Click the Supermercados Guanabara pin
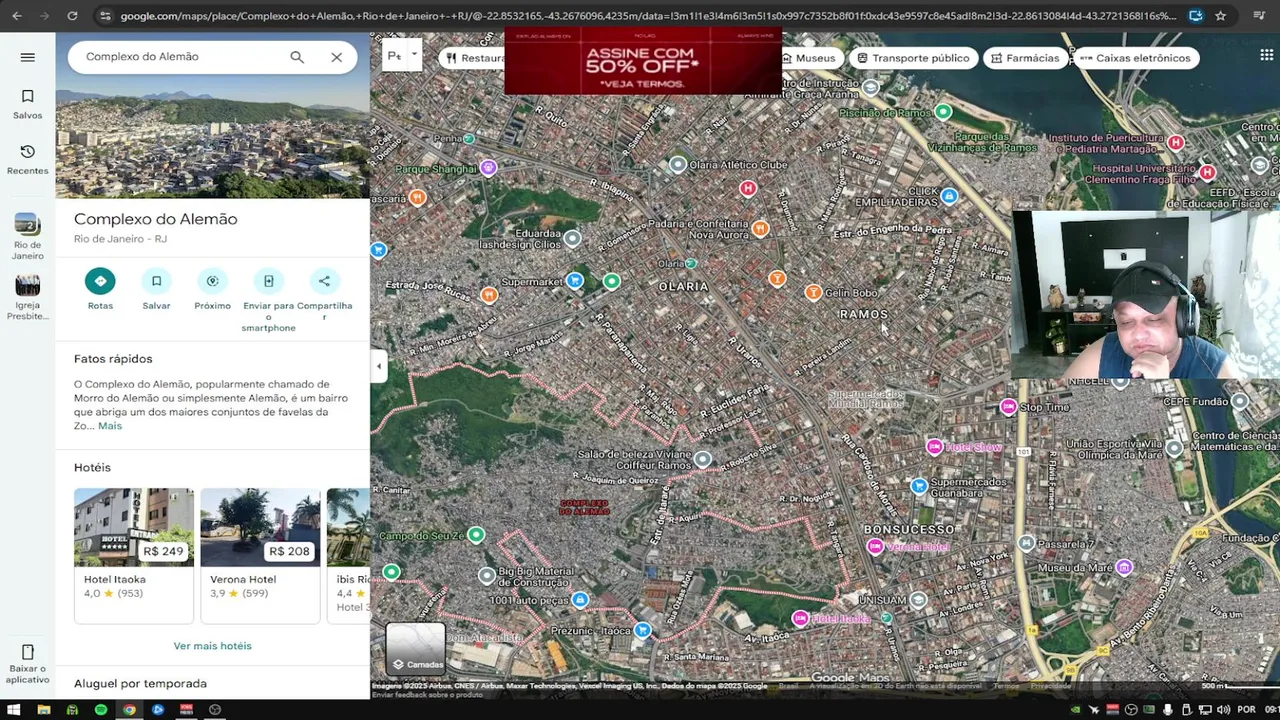The image size is (1280, 720). [x=919, y=486]
